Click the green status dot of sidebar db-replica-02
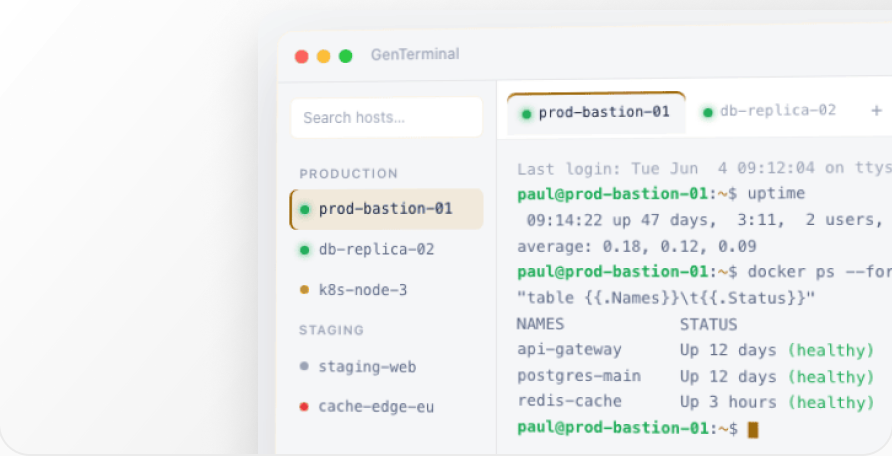Image resolution: width=892 pixels, height=456 pixels. point(304,250)
